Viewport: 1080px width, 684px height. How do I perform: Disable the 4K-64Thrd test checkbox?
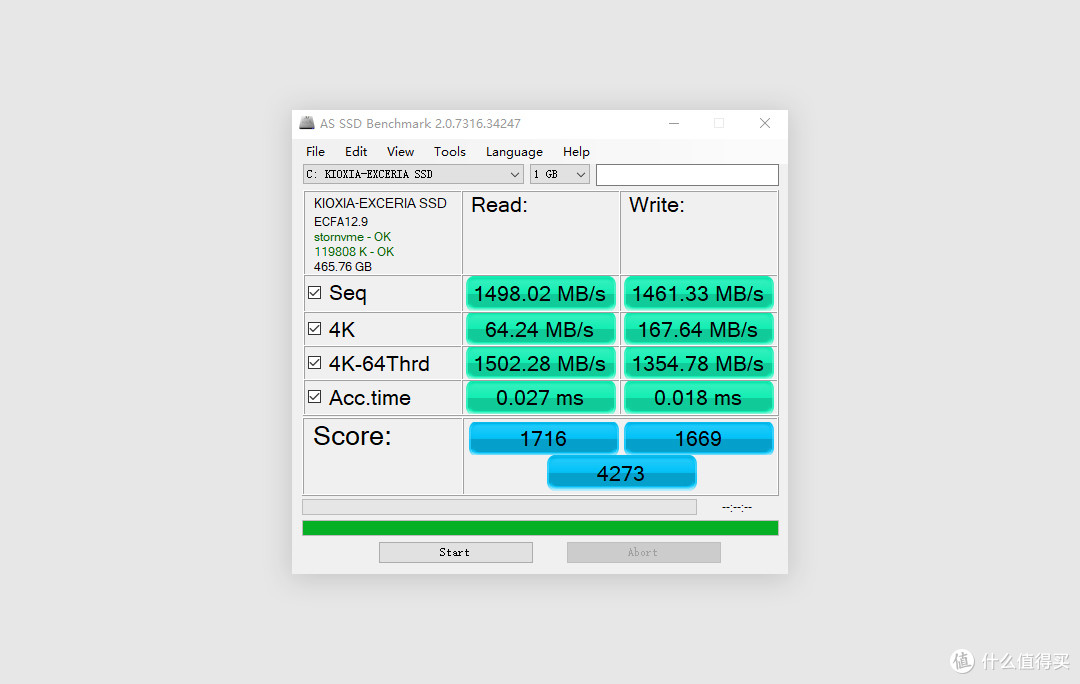click(314, 362)
